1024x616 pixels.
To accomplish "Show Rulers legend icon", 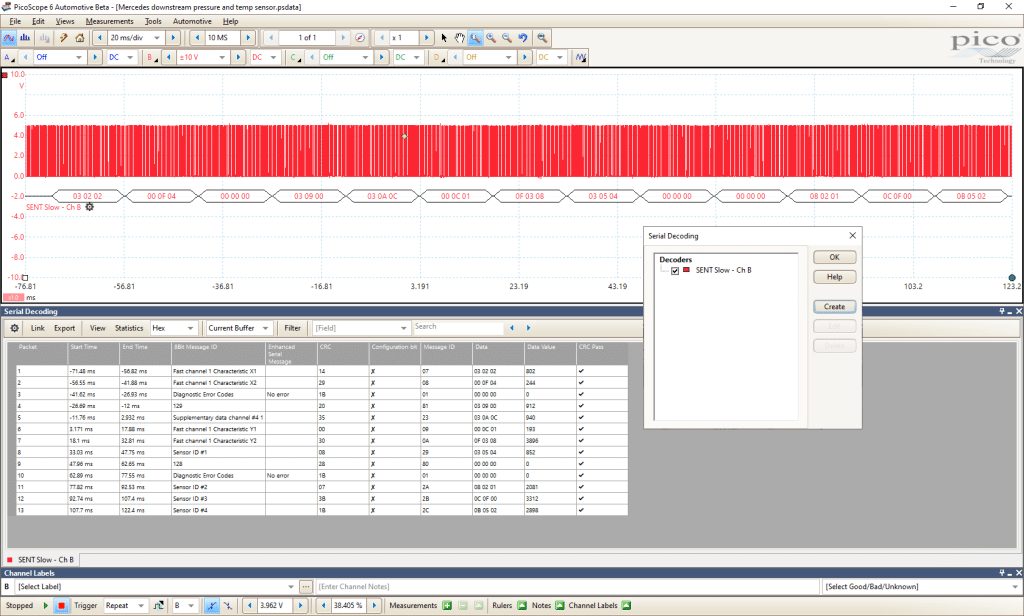I will (522, 606).
